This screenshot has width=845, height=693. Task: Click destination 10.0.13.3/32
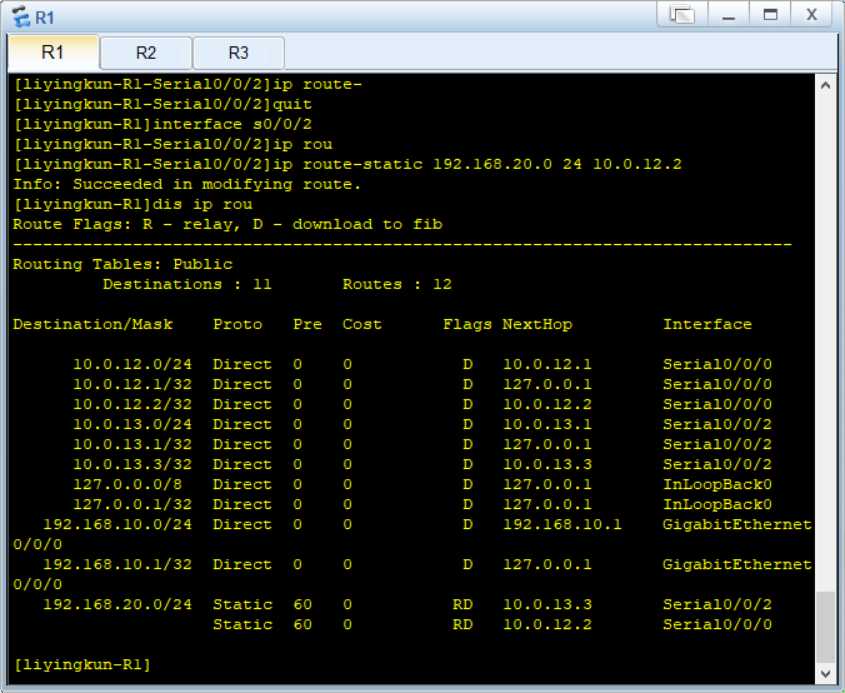pyautogui.click(x=132, y=464)
